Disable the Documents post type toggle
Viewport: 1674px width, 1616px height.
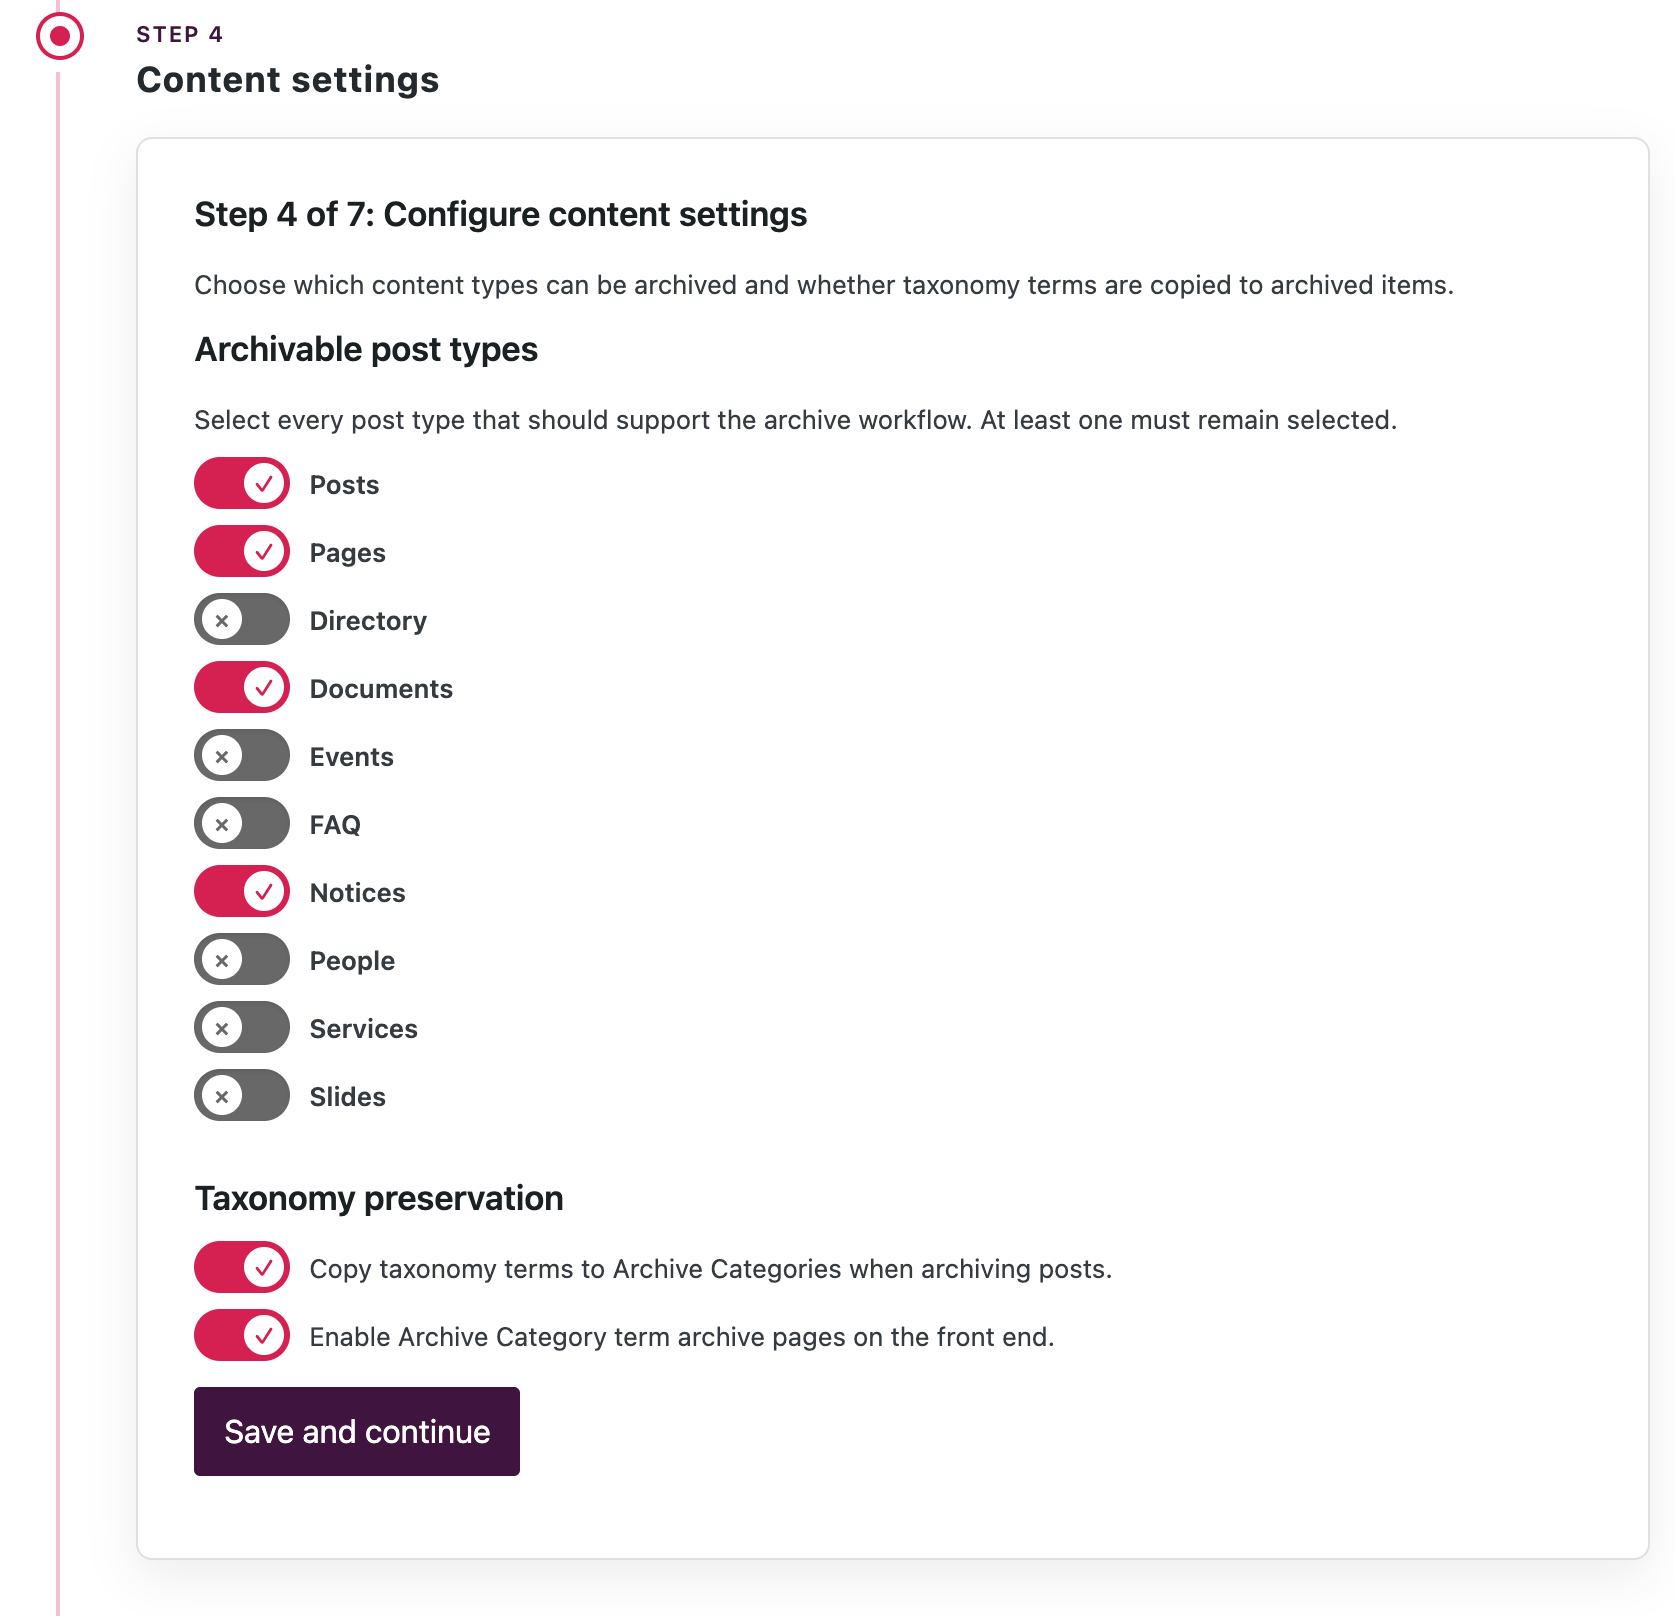coord(241,687)
